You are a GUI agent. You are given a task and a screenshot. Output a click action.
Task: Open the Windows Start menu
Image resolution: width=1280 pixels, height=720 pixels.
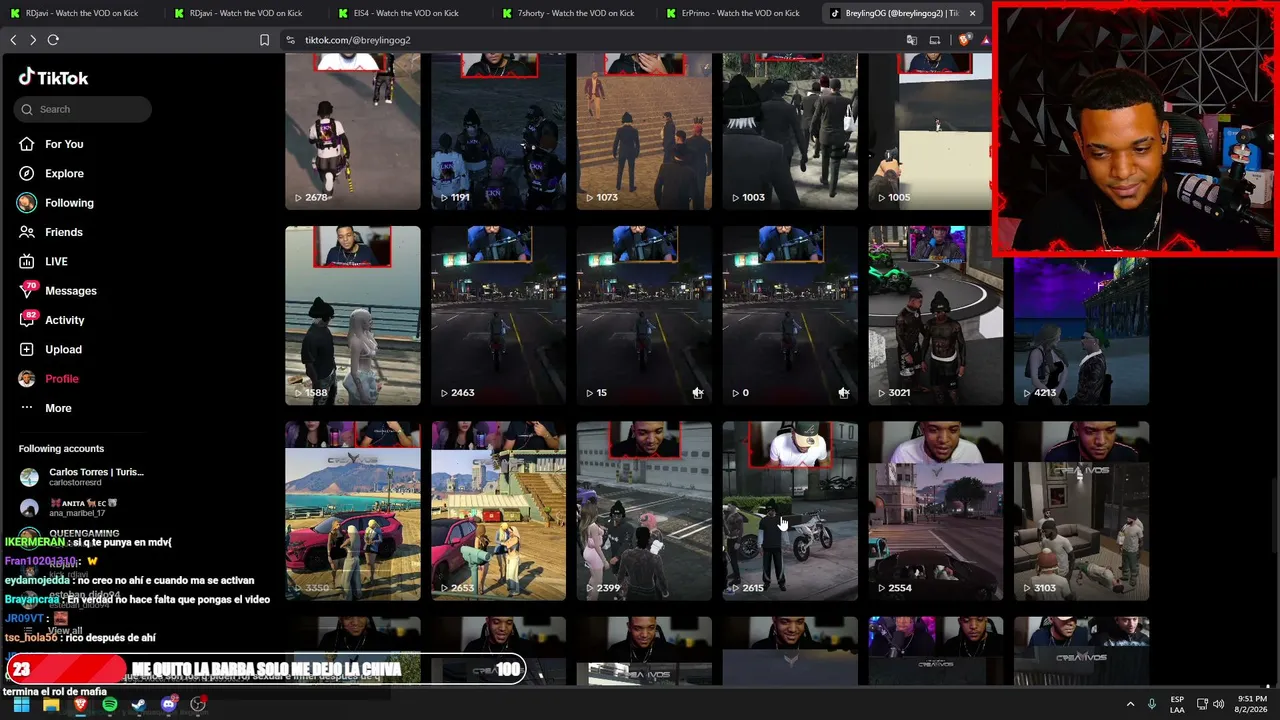click(21, 704)
